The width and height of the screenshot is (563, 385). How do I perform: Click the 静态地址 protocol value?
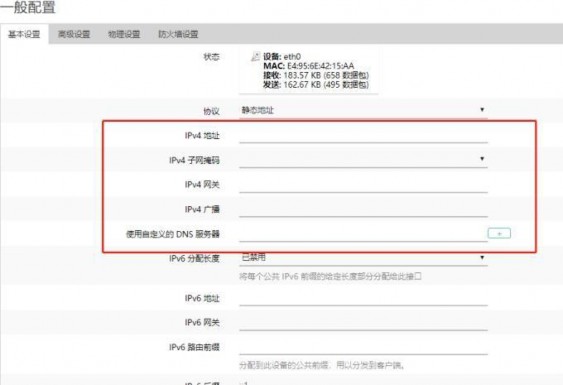(x=257, y=110)
